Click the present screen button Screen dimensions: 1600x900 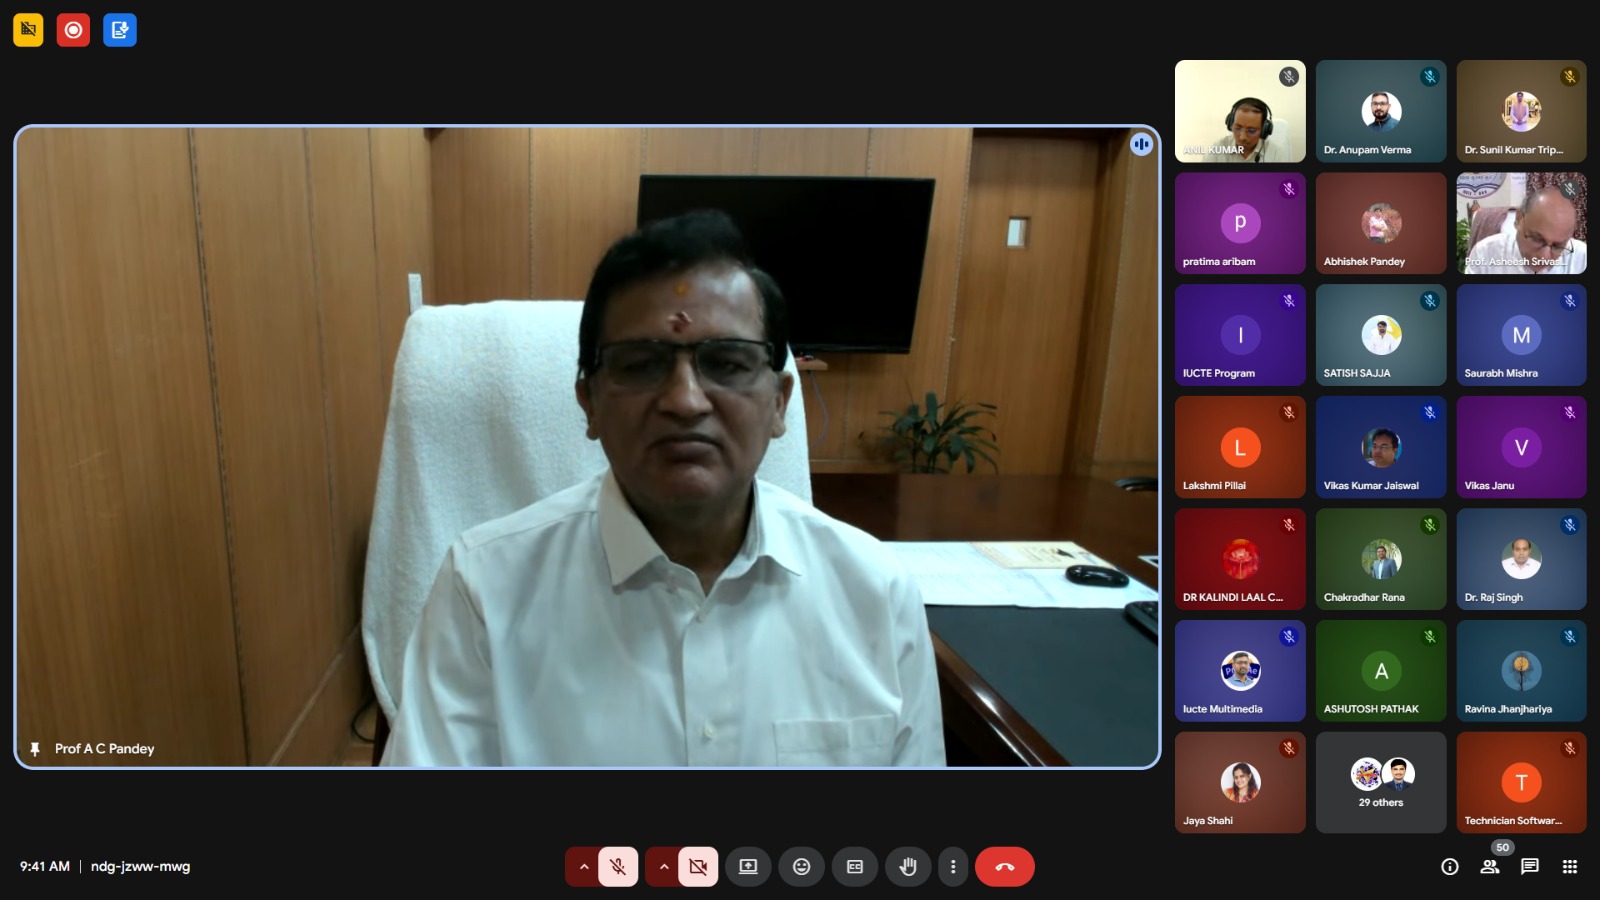[x=748, y=867]
